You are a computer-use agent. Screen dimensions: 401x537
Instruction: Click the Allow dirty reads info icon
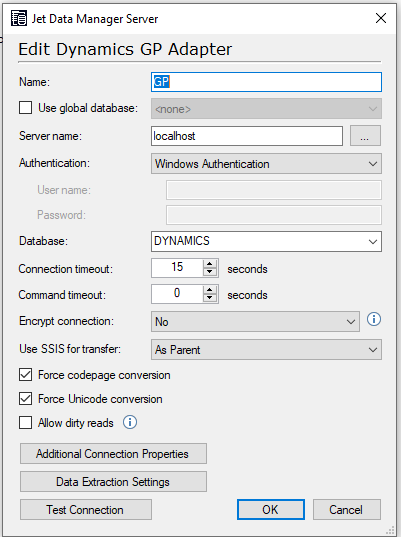point(130,422)
